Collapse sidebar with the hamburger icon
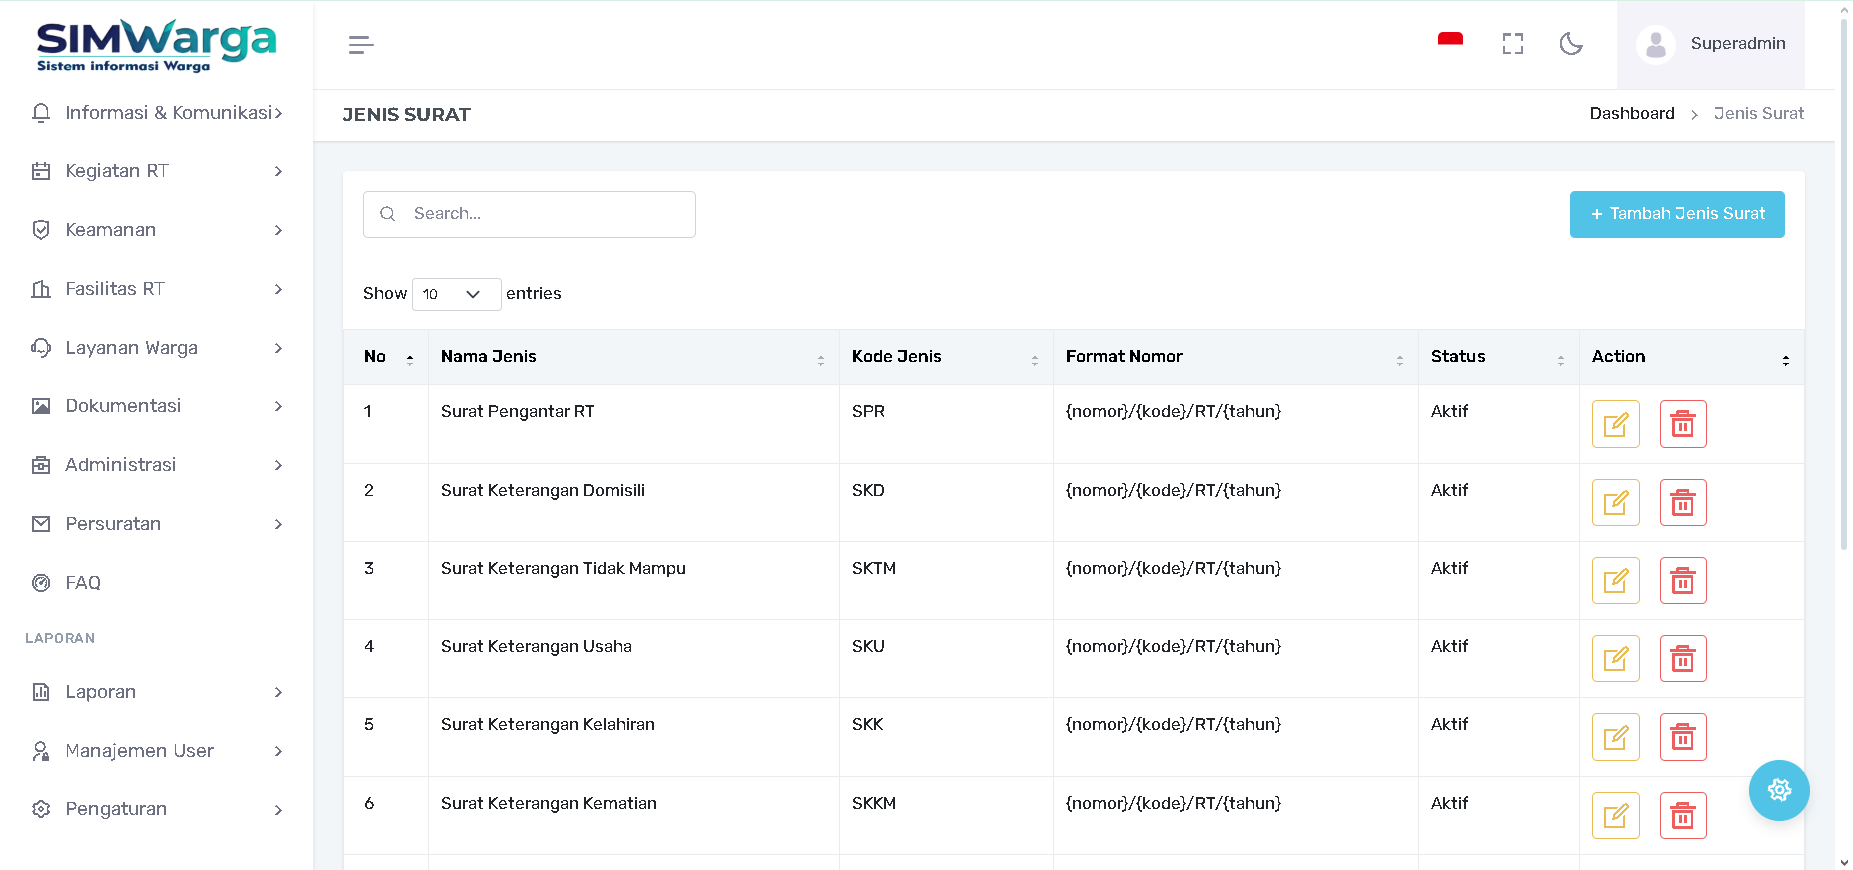Screen dimensions: 1853x870 361,45
